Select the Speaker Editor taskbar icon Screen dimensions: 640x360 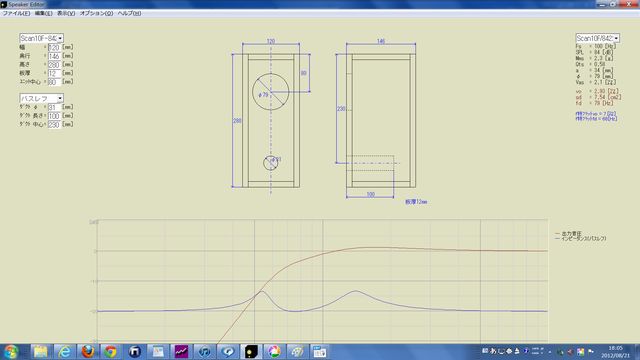[x=251, y=351]
